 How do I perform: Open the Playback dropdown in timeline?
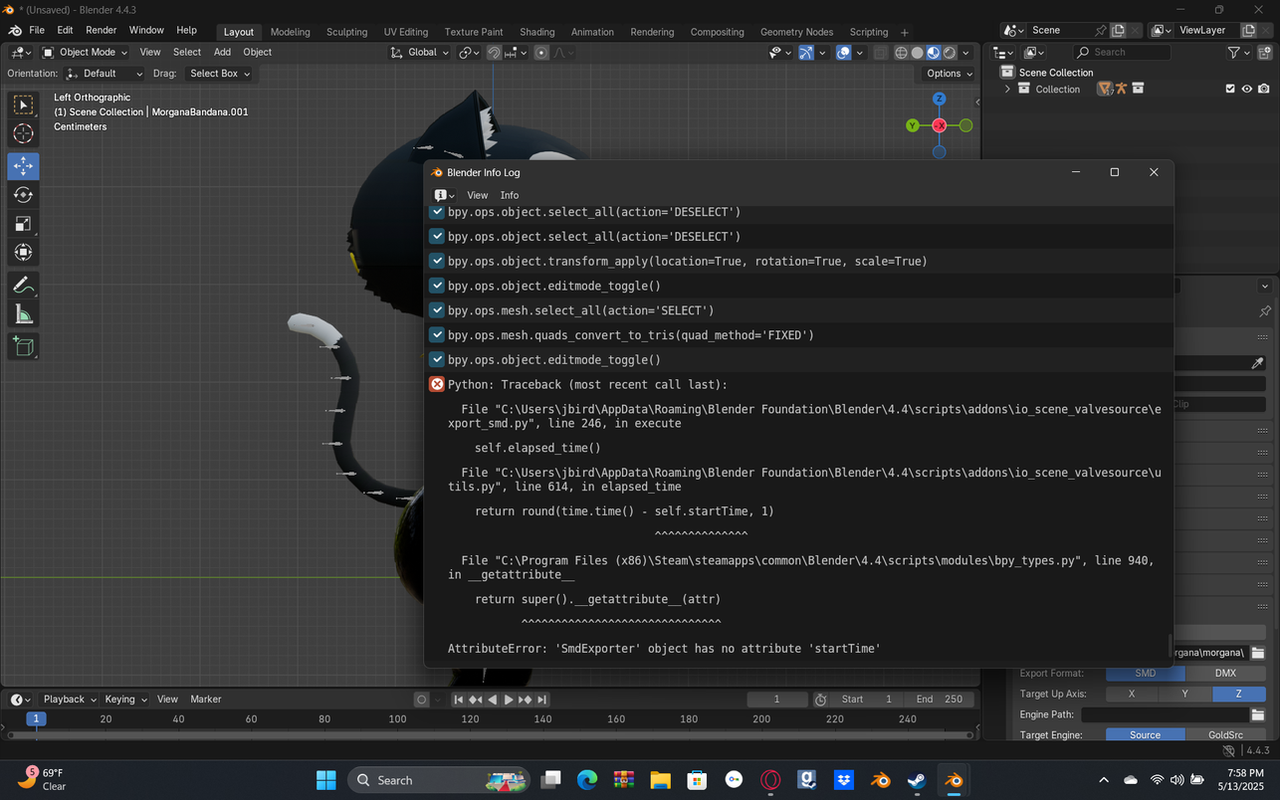click(69, 699)
